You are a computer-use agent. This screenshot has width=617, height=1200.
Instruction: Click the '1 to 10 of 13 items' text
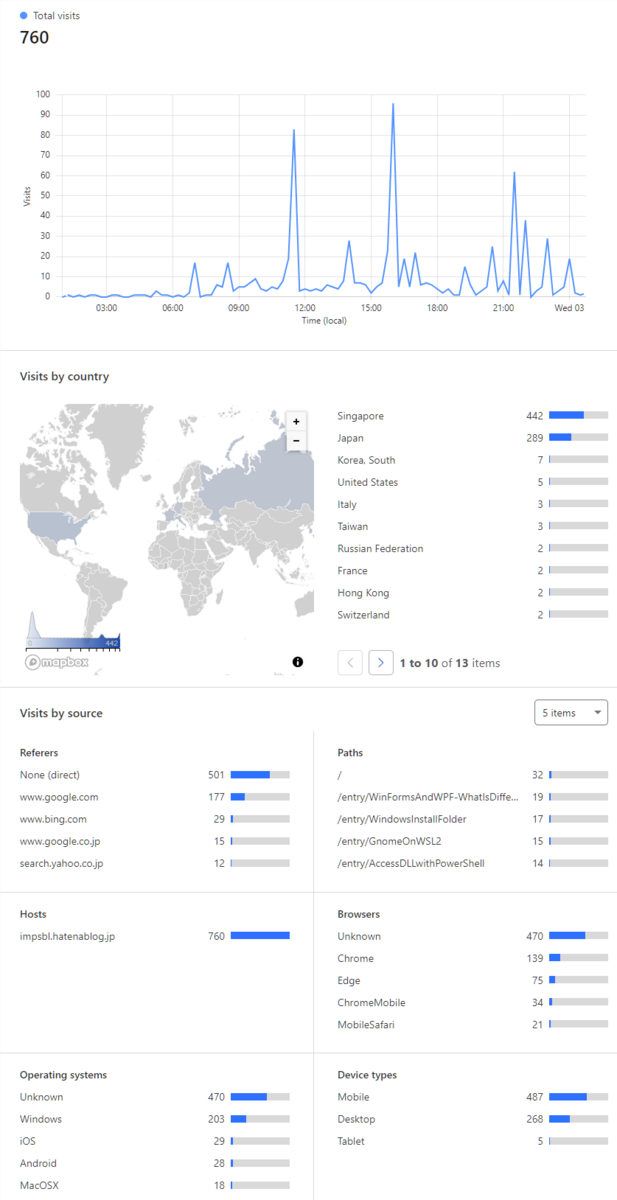pos(450,663)
